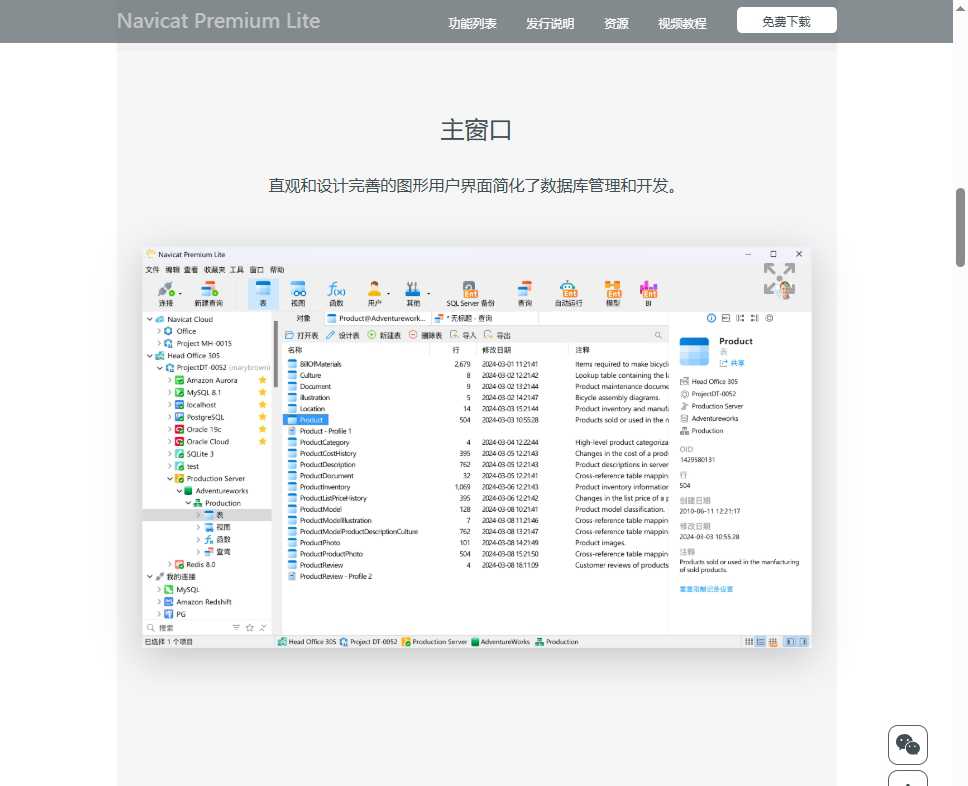Collapse the ProjectDT-0052 tree node
Image resolution: width=968 pixels, height=786 pixels.
(159, 368)
